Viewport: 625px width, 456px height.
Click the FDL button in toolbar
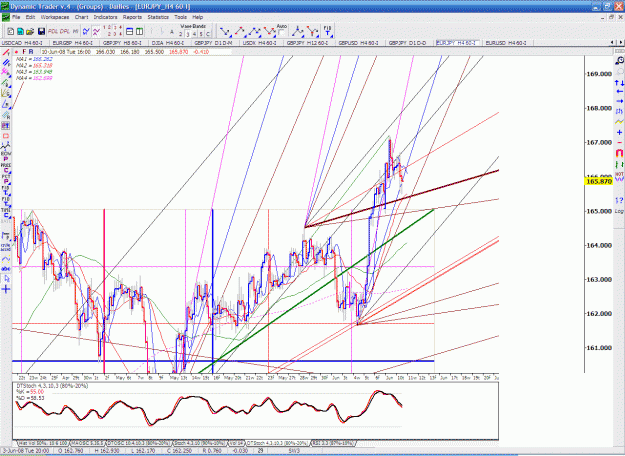point(53,31)
